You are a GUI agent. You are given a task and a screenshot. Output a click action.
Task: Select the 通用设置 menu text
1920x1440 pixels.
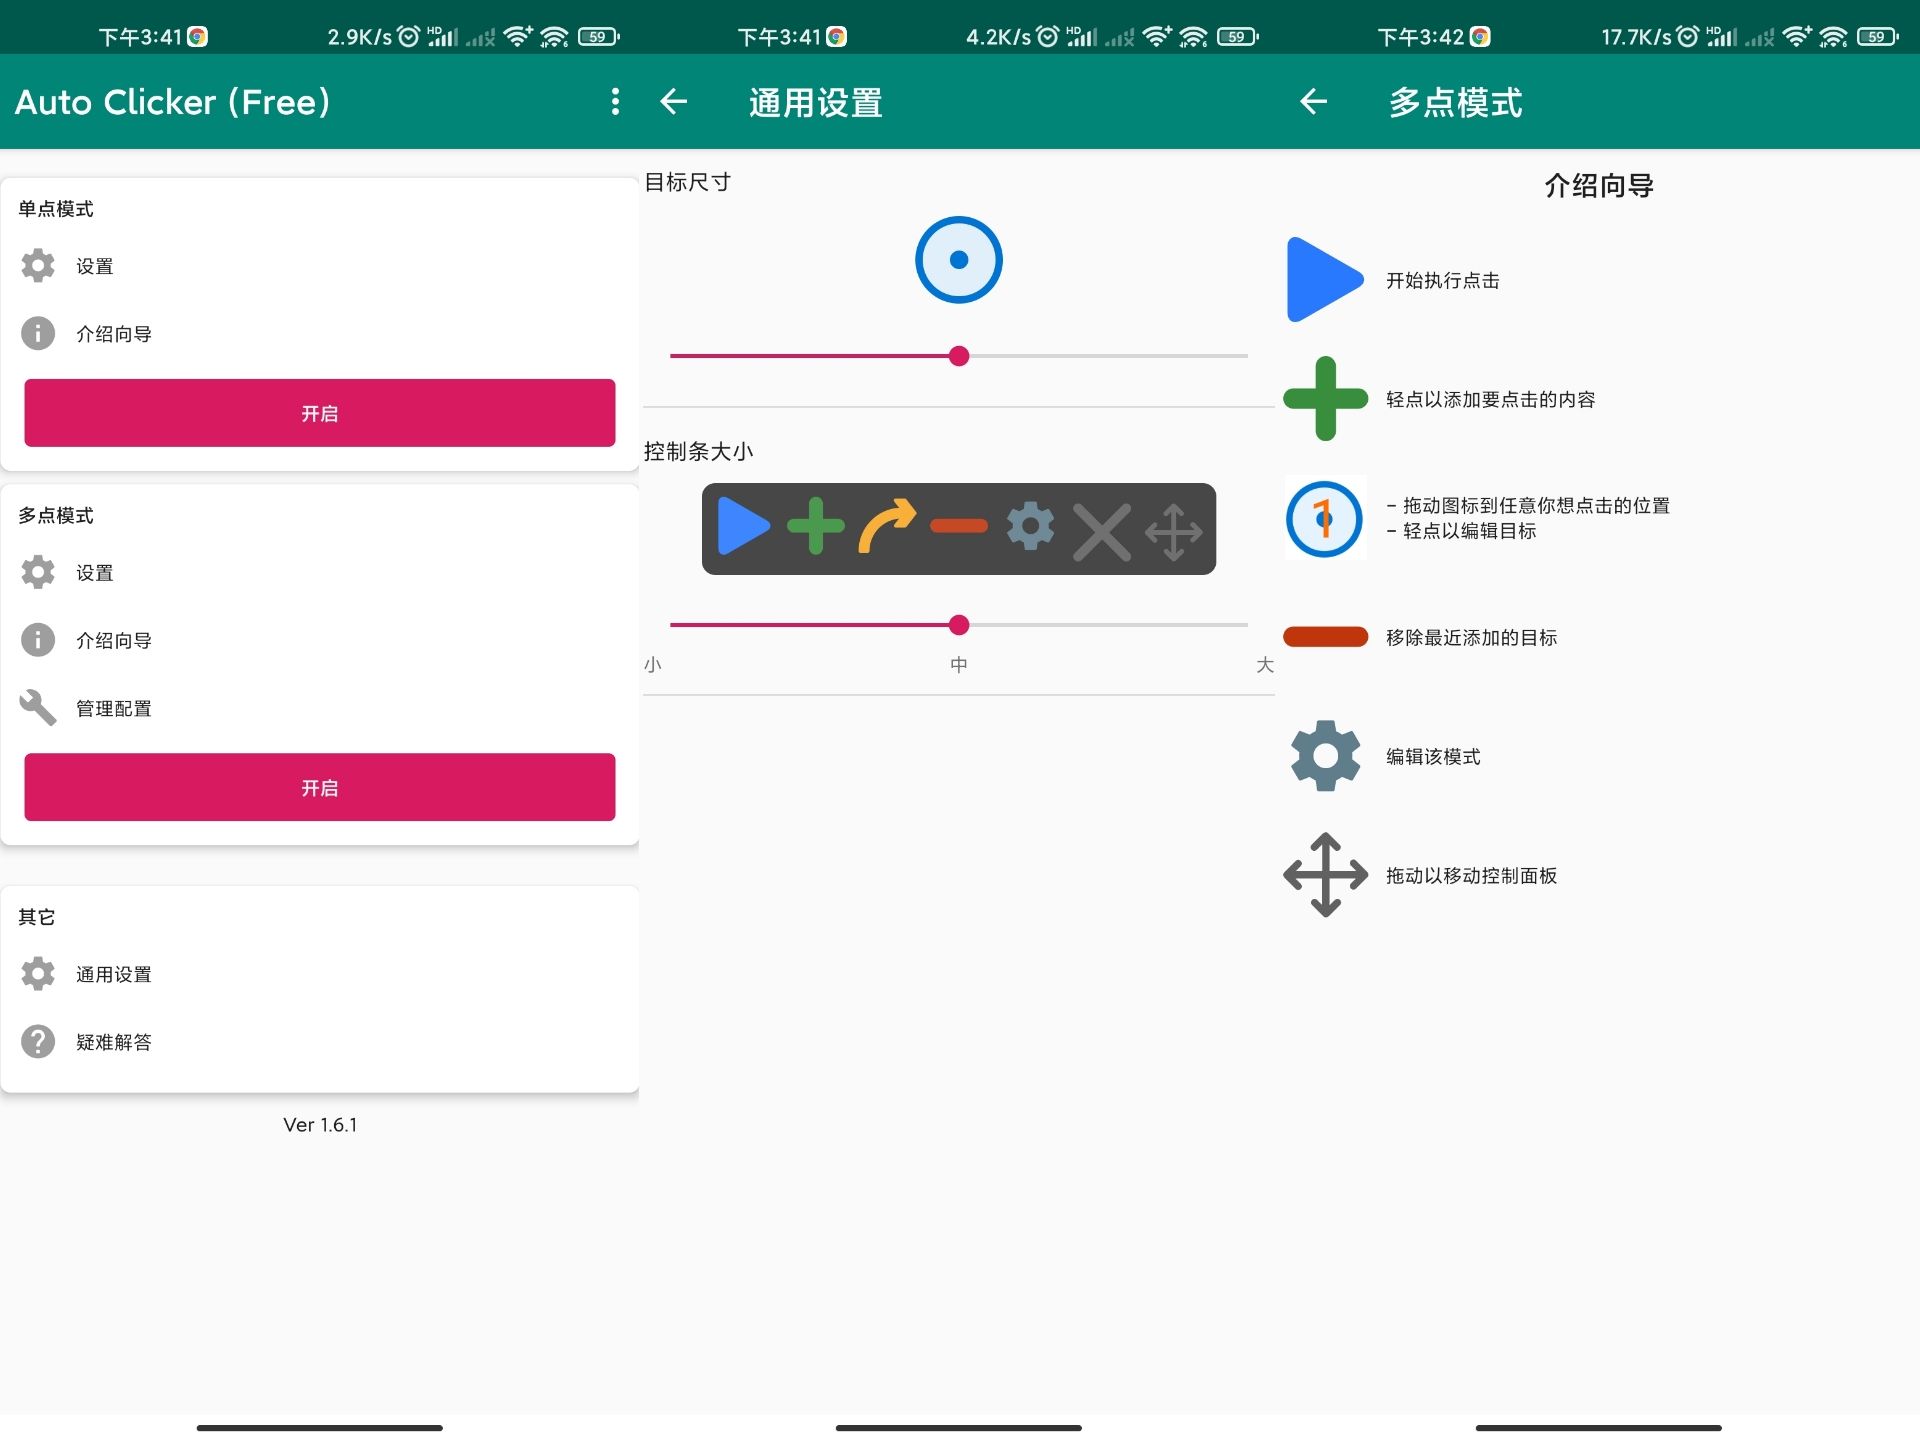(114, 974)
